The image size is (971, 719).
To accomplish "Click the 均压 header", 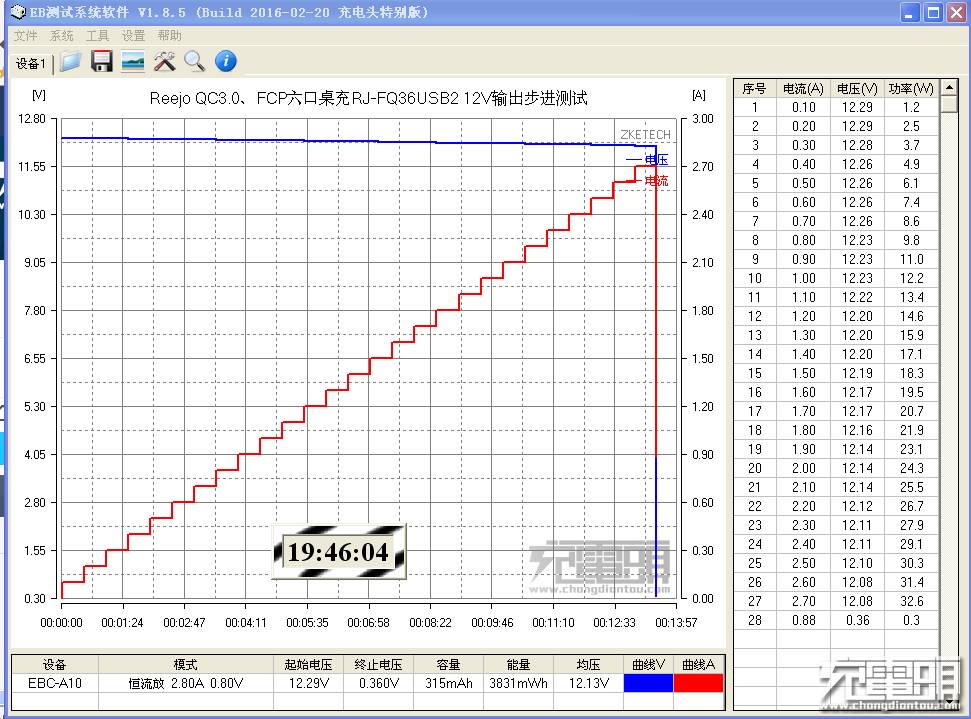I will 588,665.
